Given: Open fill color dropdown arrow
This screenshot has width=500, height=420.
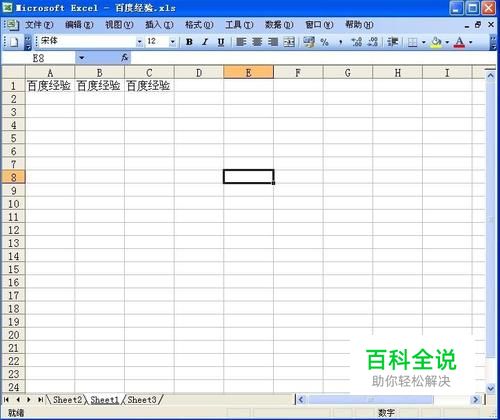Looking at the screenshot, I should coord(447,42).
